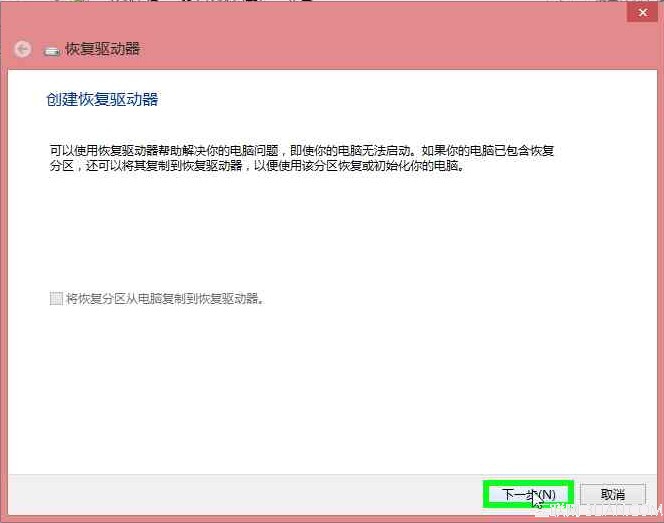Toggle the 将恢复分区从电脑复制到恢复驱动器 checkbox

pos(56,299)
